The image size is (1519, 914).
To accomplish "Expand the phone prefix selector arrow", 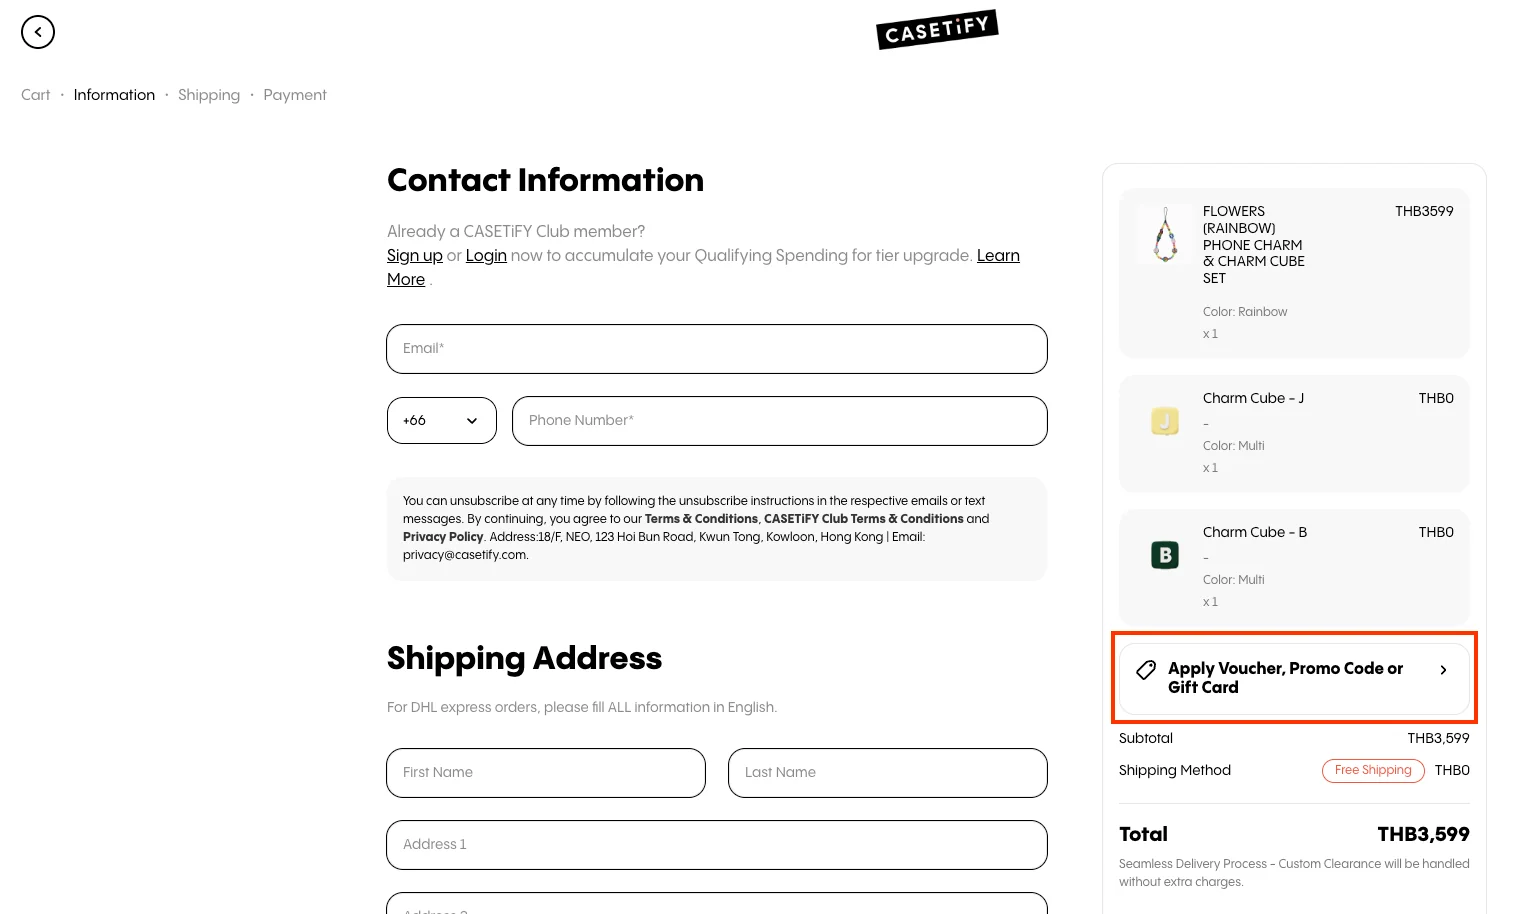I will [471, 420].
